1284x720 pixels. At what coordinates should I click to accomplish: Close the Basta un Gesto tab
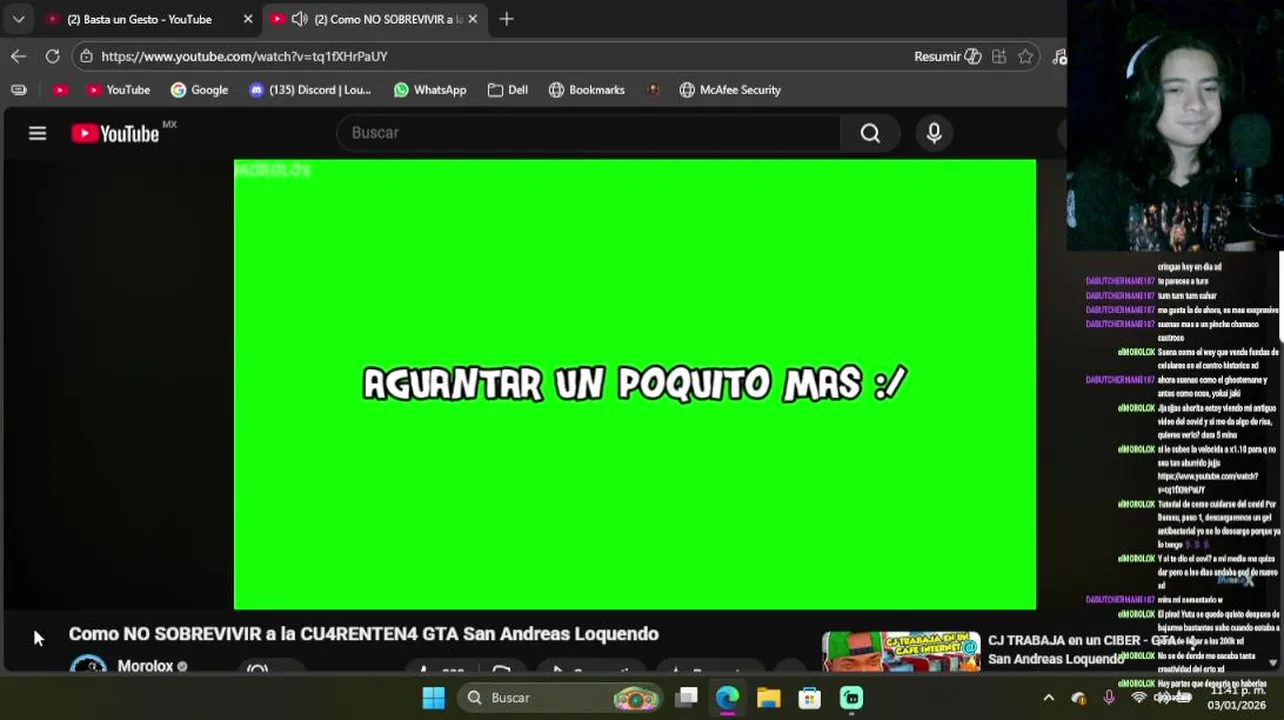click(x=248, y=19)
